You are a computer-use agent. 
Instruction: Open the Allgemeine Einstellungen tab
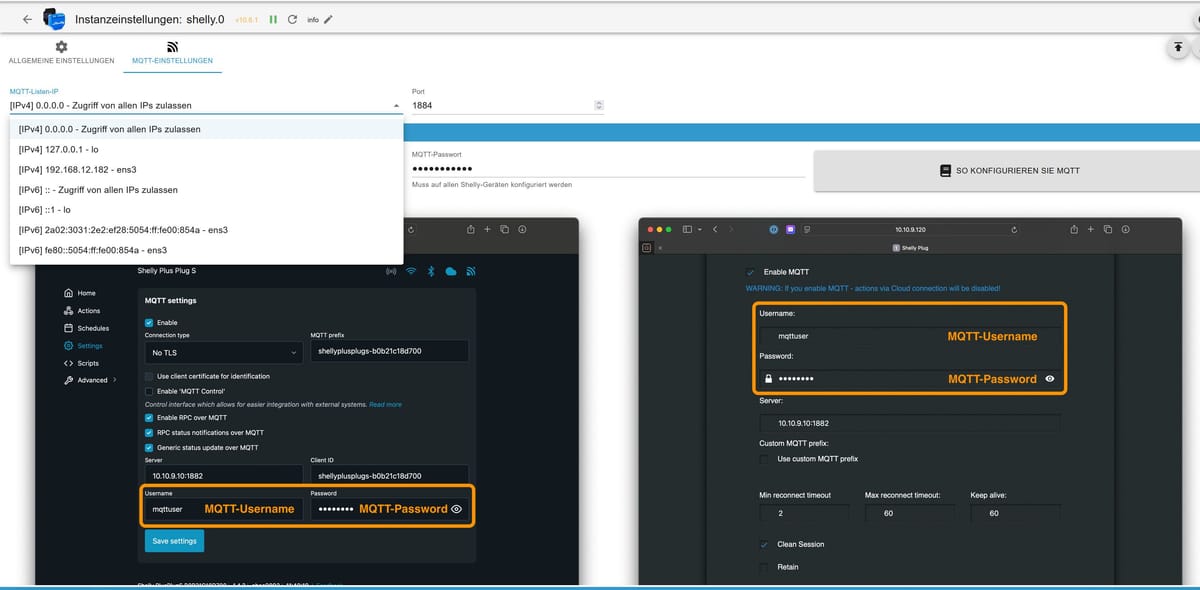pyautogui.click(x=61, y=53)
